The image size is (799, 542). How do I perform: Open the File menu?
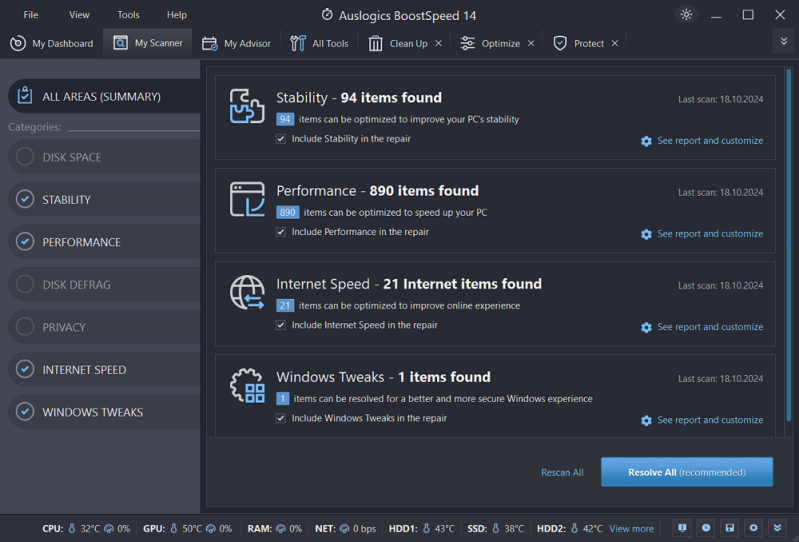click(x=31, y=15)
